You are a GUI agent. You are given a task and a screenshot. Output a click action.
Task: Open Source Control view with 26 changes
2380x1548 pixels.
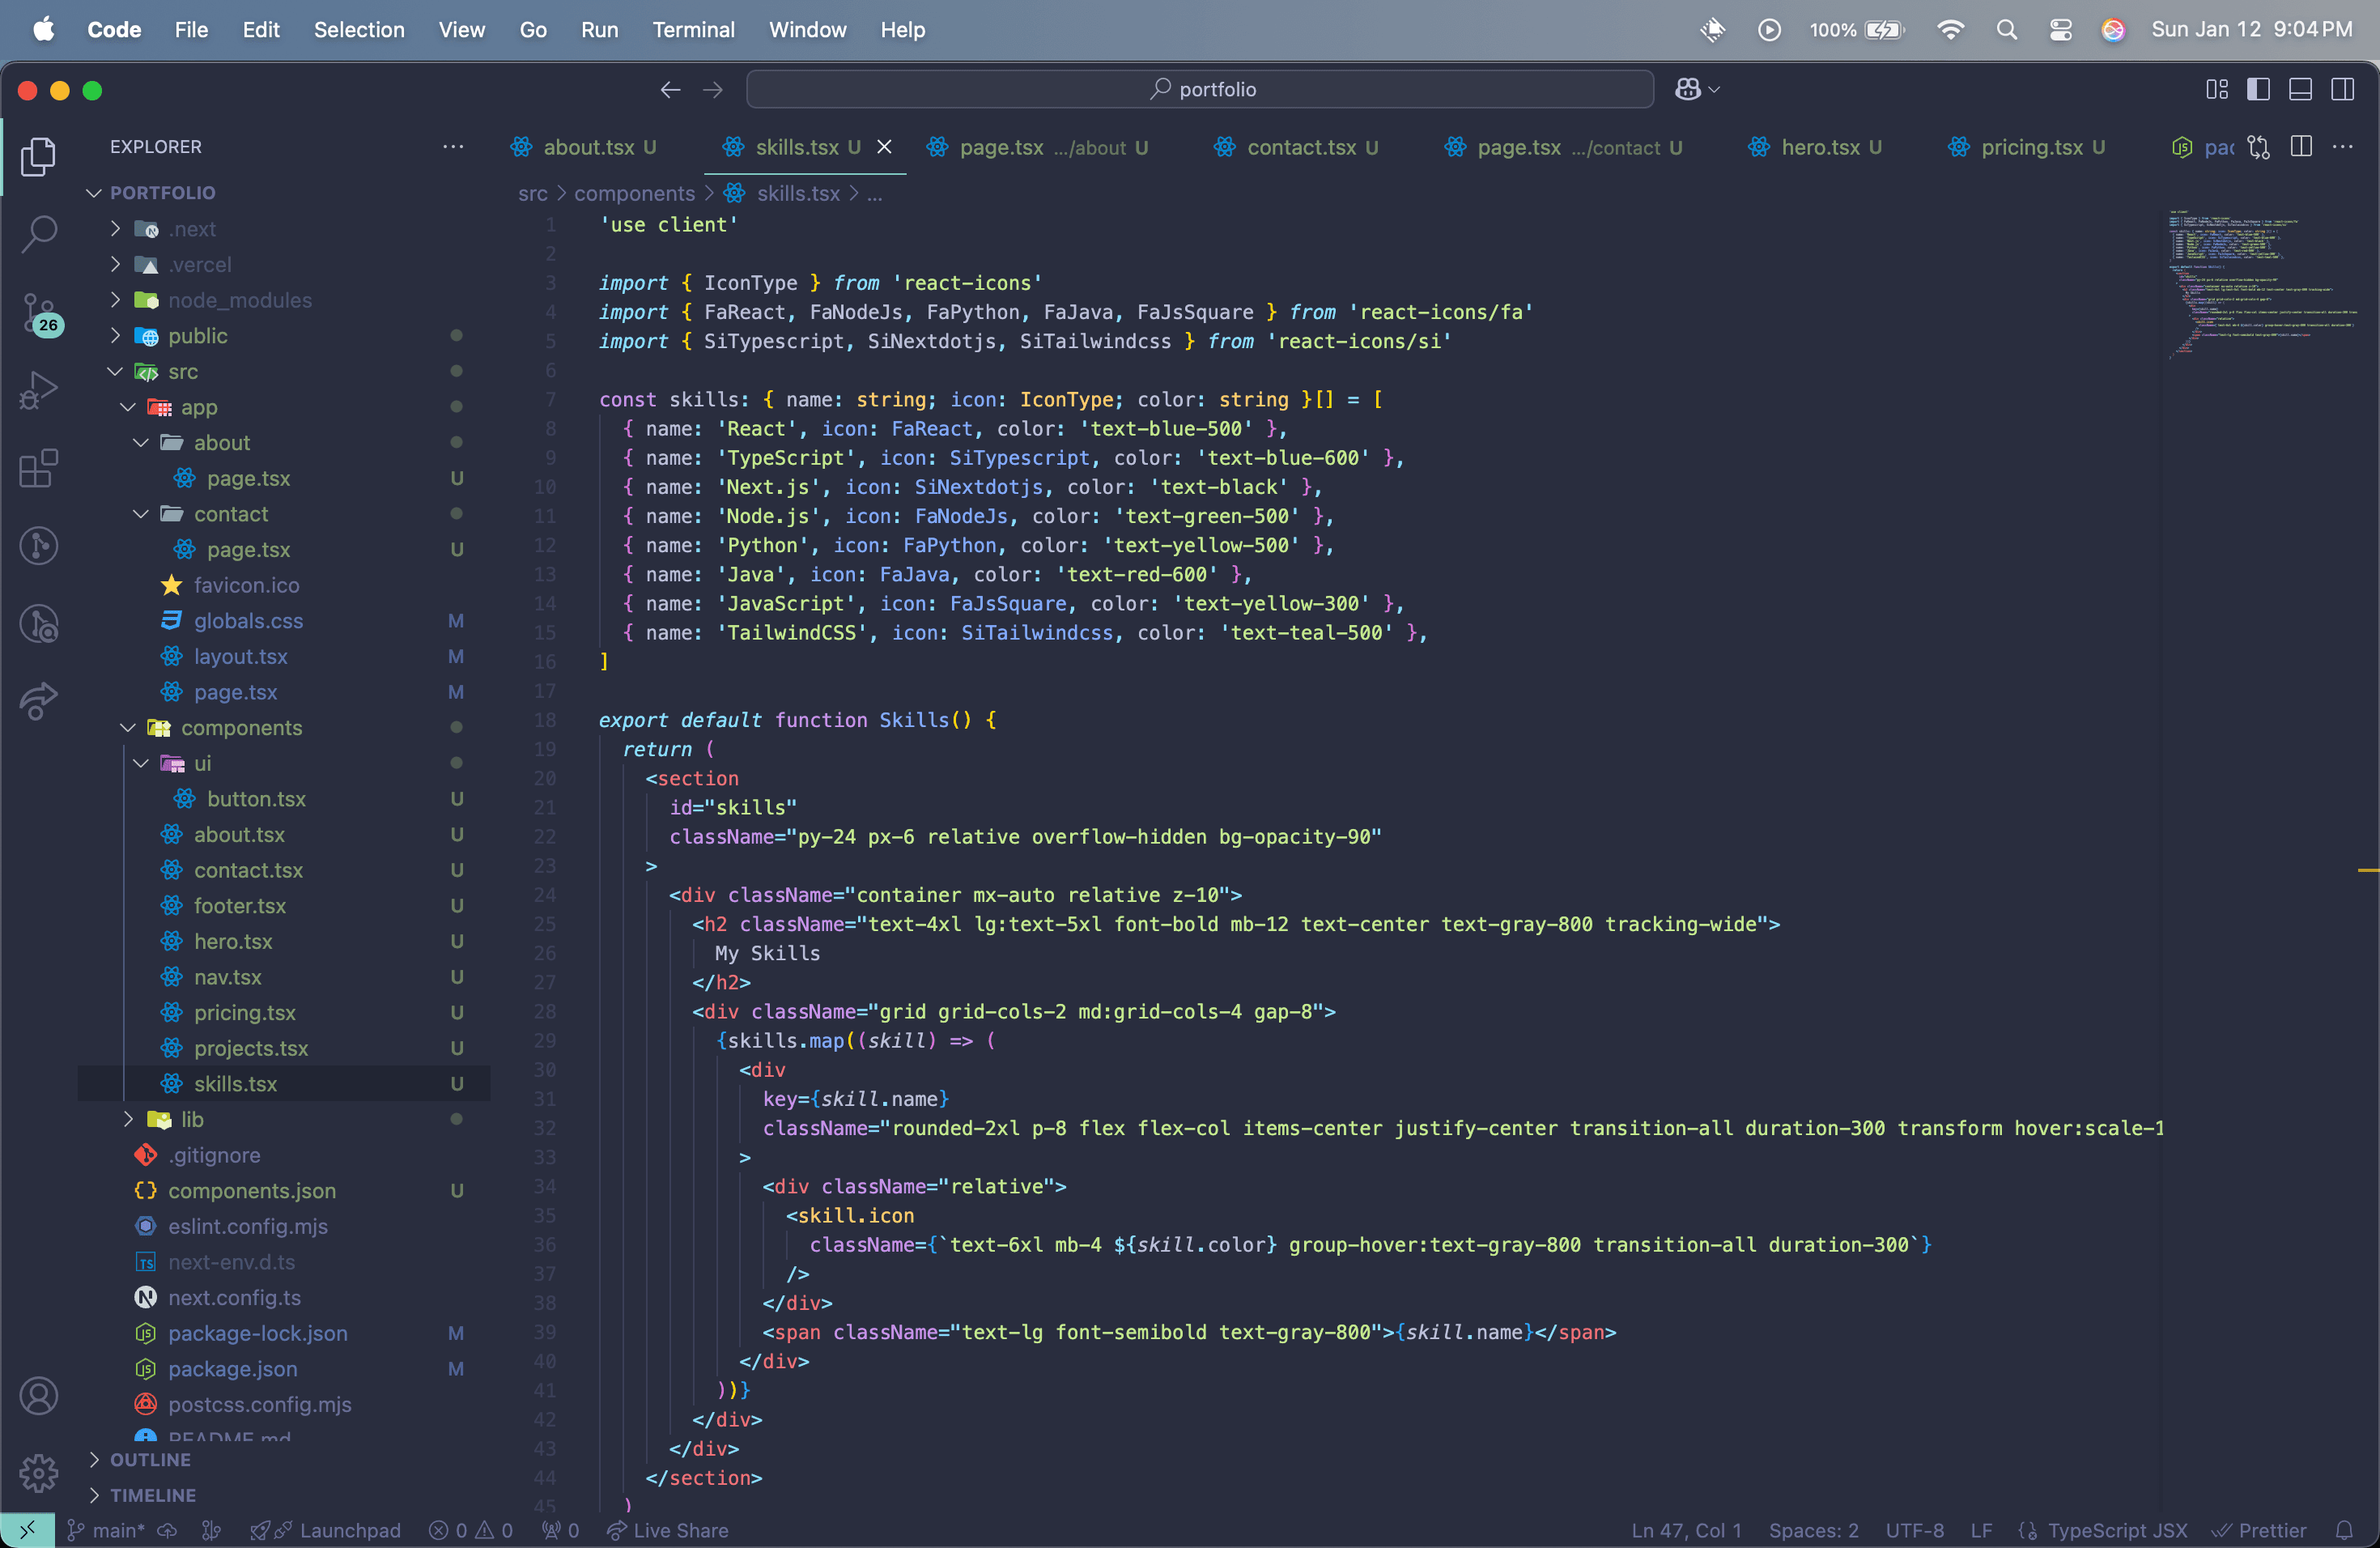pyautogui.click(x=40, y=313)
